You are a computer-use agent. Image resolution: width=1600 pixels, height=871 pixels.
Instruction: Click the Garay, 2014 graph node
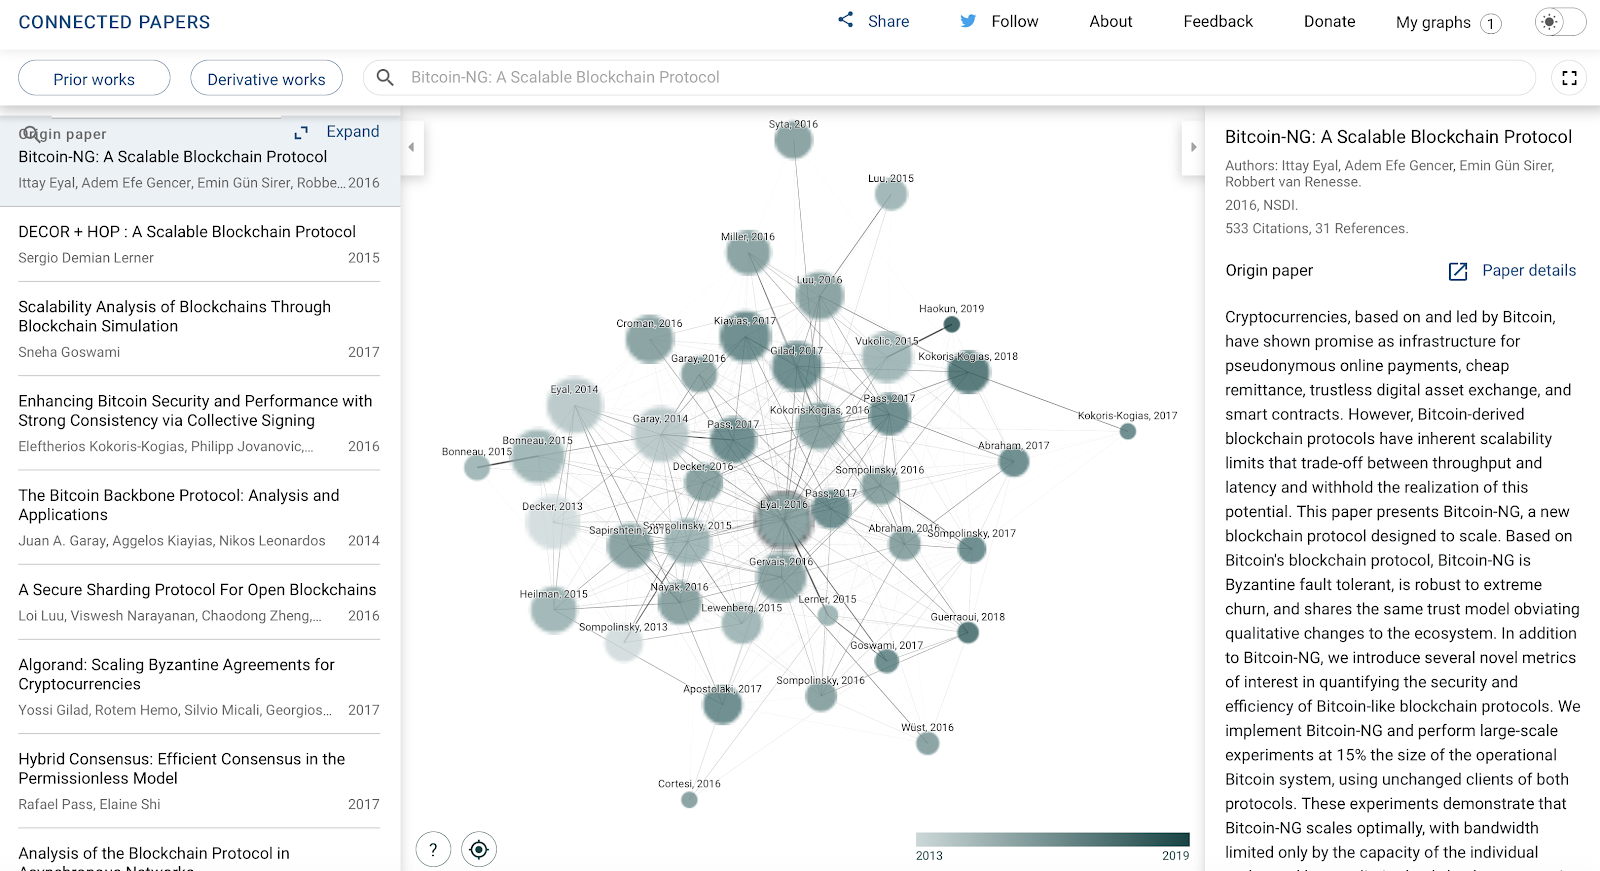coord(661,433)
